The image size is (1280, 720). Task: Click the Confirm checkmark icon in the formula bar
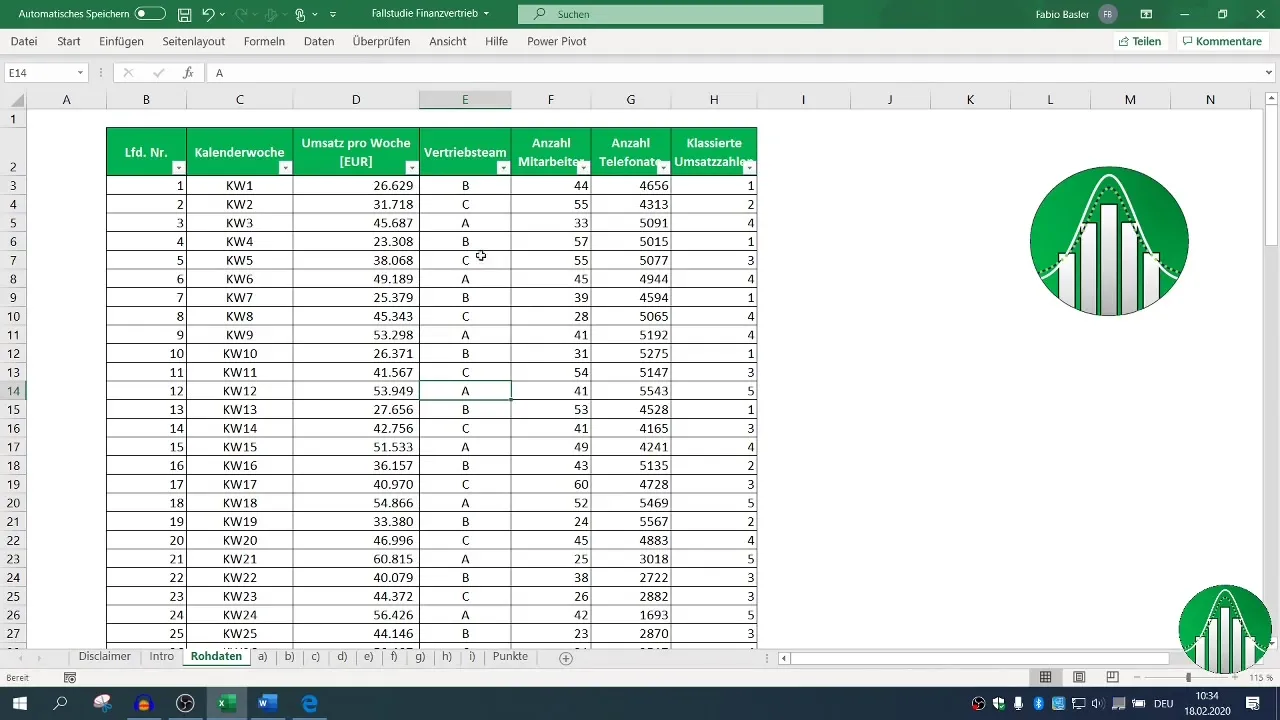(x=158, y=73)
